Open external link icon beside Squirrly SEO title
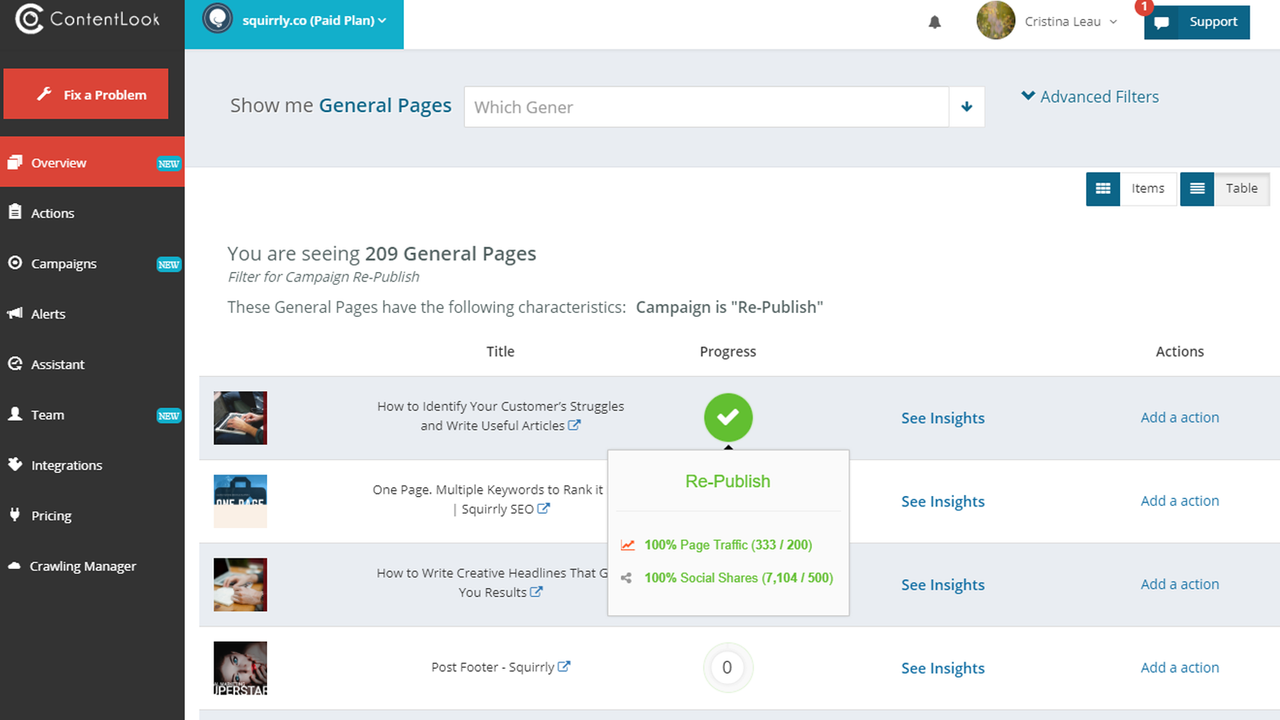Screen dimensions: 1280x720 543,509
